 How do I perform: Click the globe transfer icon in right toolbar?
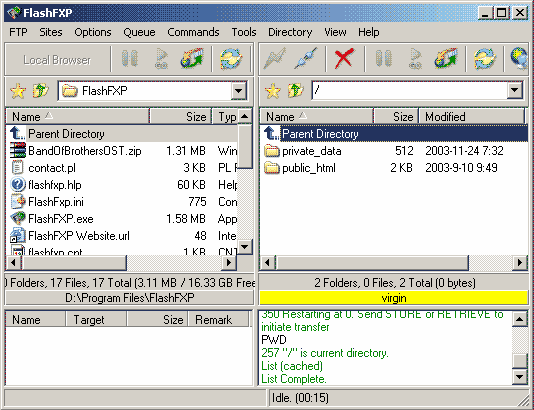[x=446, y=59]
